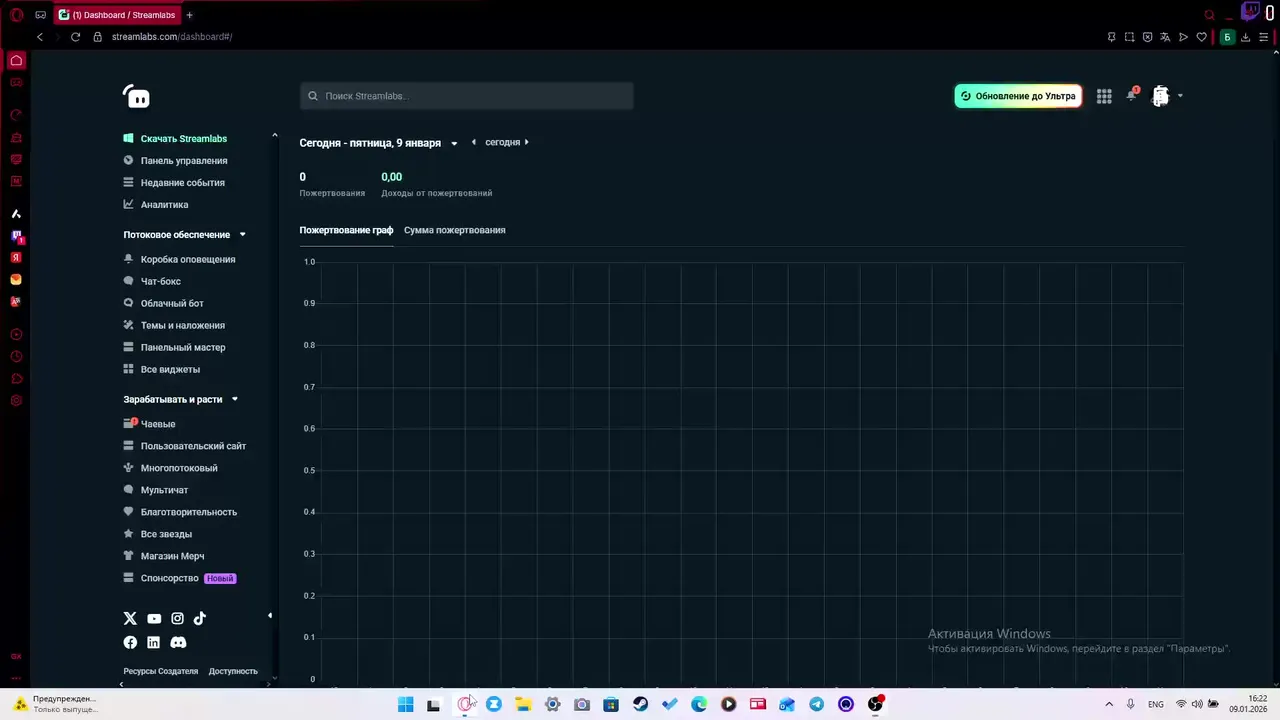This screenshot has height=720, width=1280.
Task: Open Steam from the taskbar
Action: tap(640, 704)
